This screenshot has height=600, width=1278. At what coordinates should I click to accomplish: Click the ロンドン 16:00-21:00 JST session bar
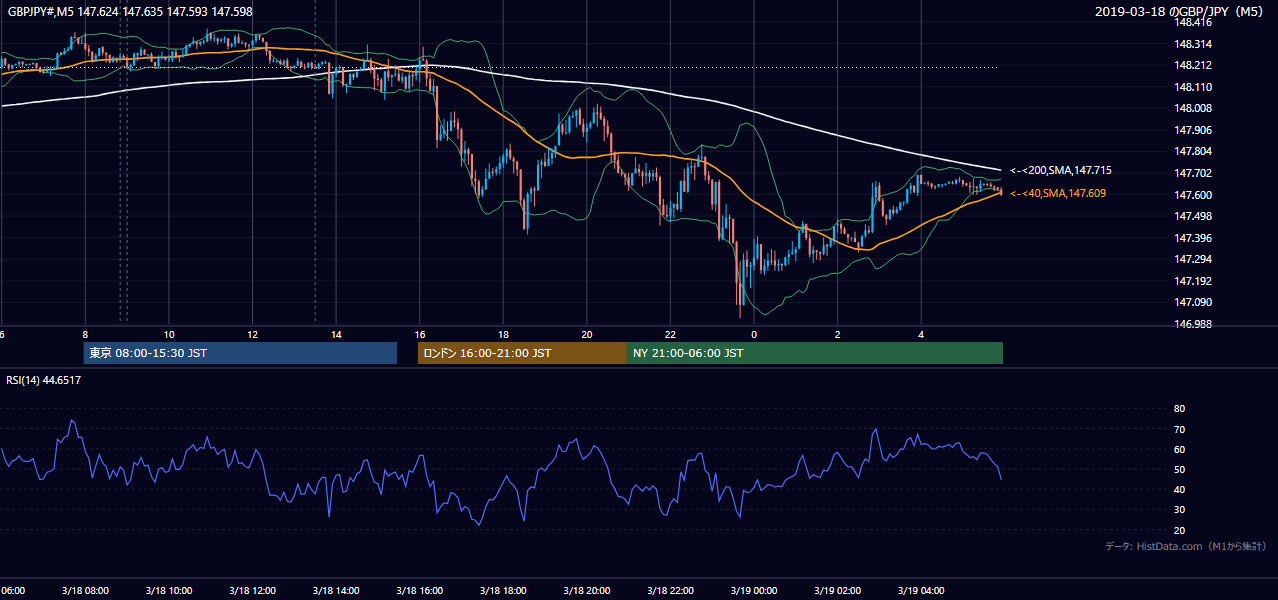click(x=522, y=353)
